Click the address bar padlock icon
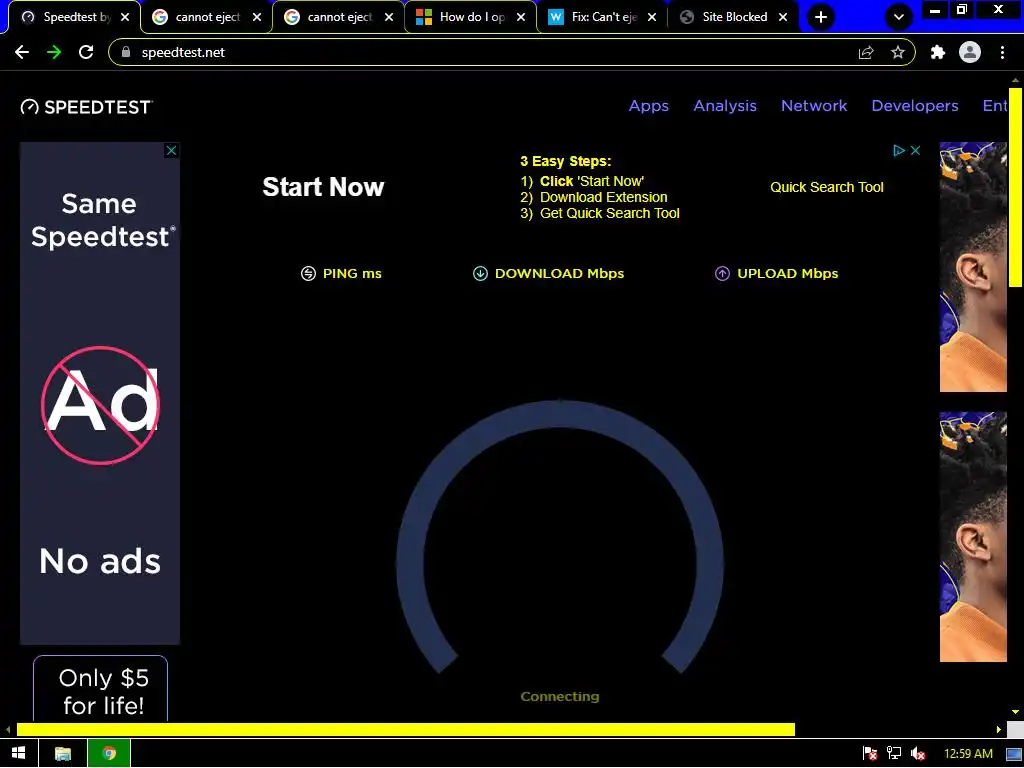Viewport: 1024px width, 768px height. [127, 52]
